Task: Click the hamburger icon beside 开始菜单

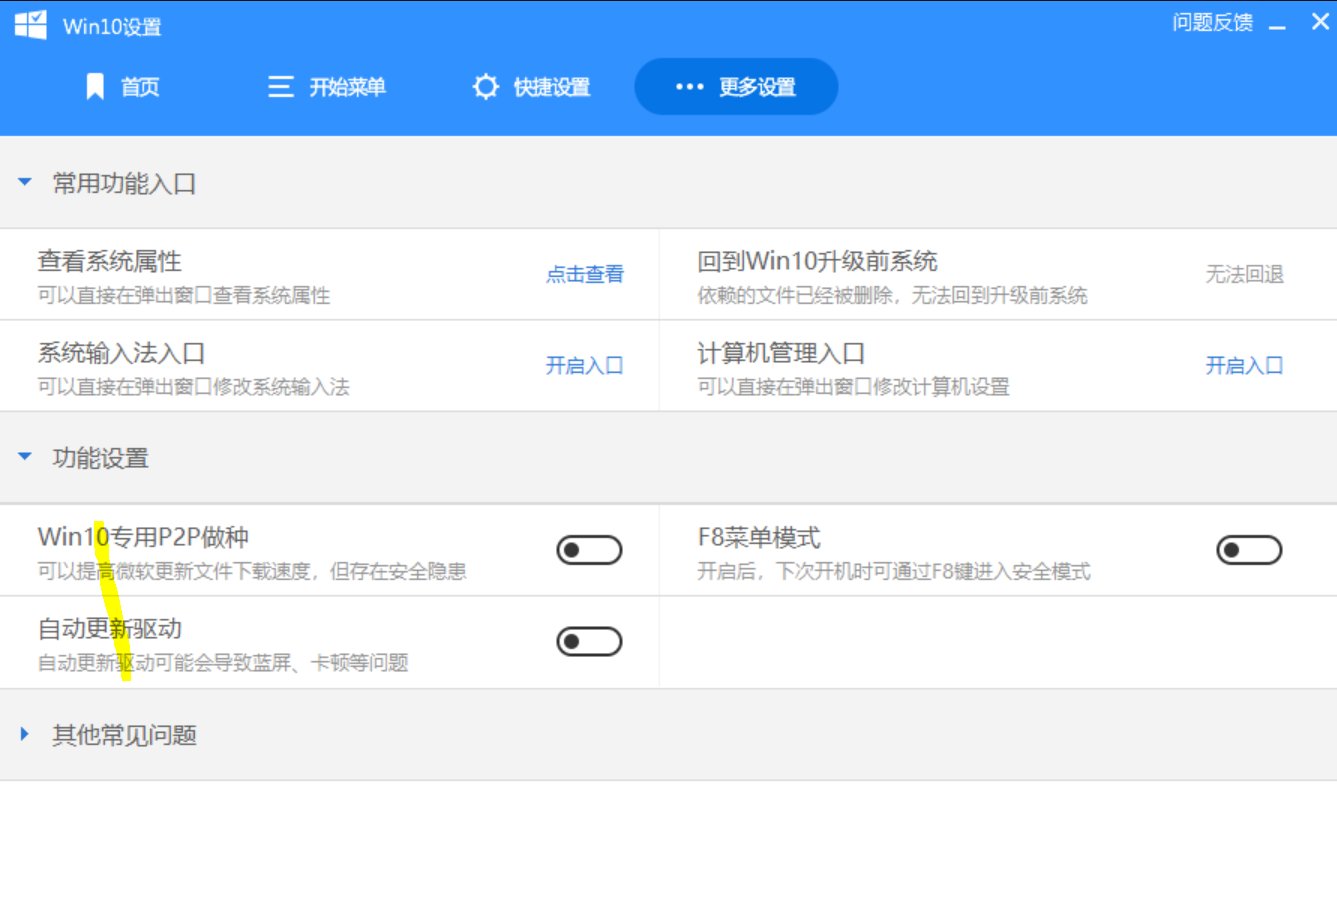Action: [280, 87]
